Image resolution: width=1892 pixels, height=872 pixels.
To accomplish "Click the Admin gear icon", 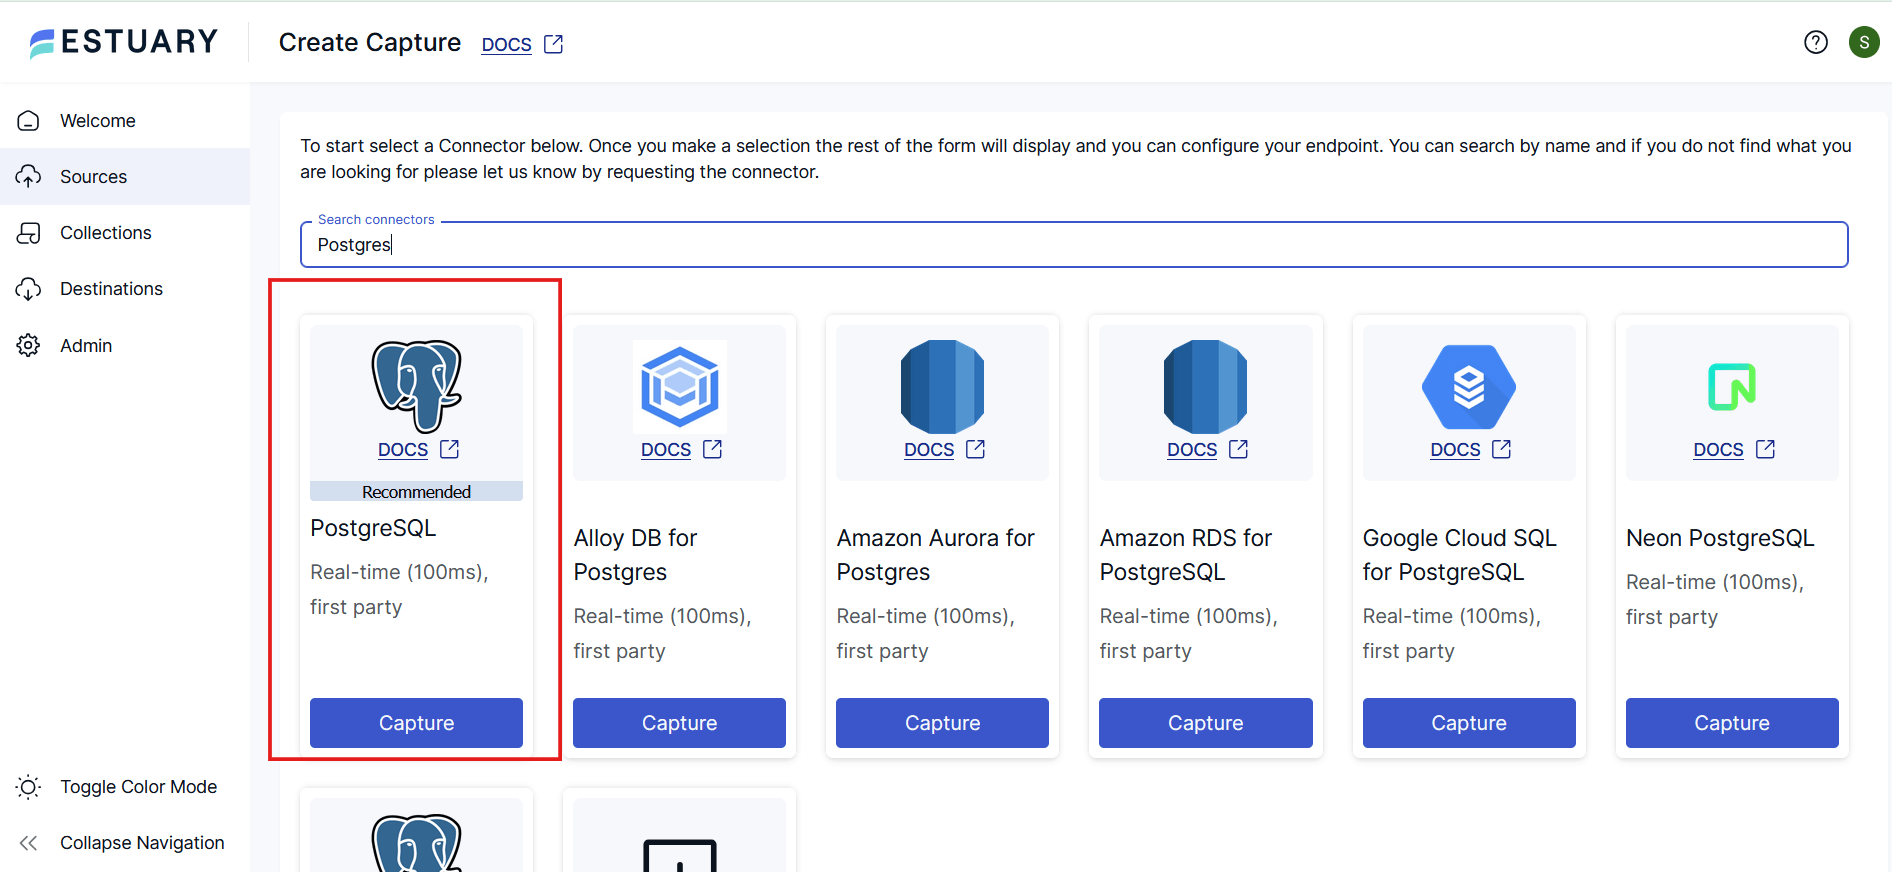I will (x=29, y=345).
